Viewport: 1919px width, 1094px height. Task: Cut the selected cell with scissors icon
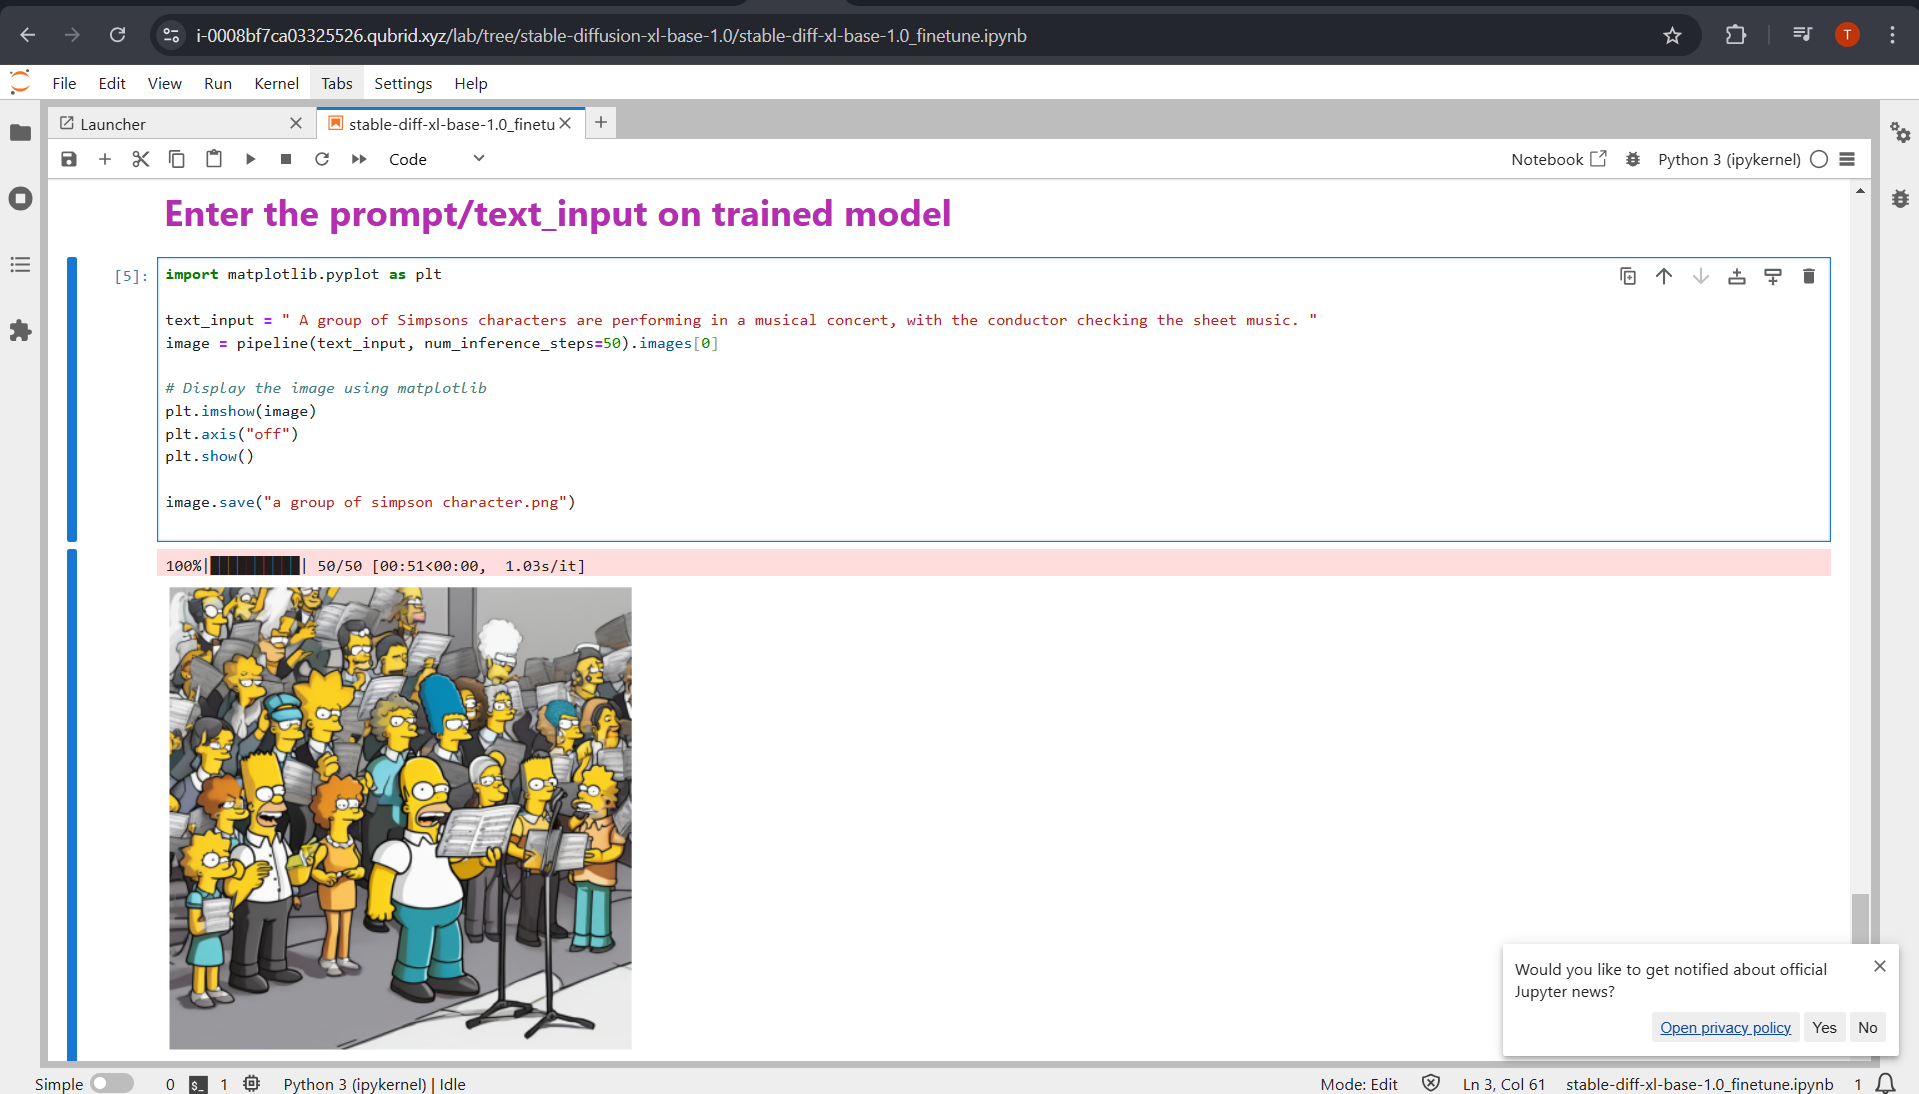141,159
